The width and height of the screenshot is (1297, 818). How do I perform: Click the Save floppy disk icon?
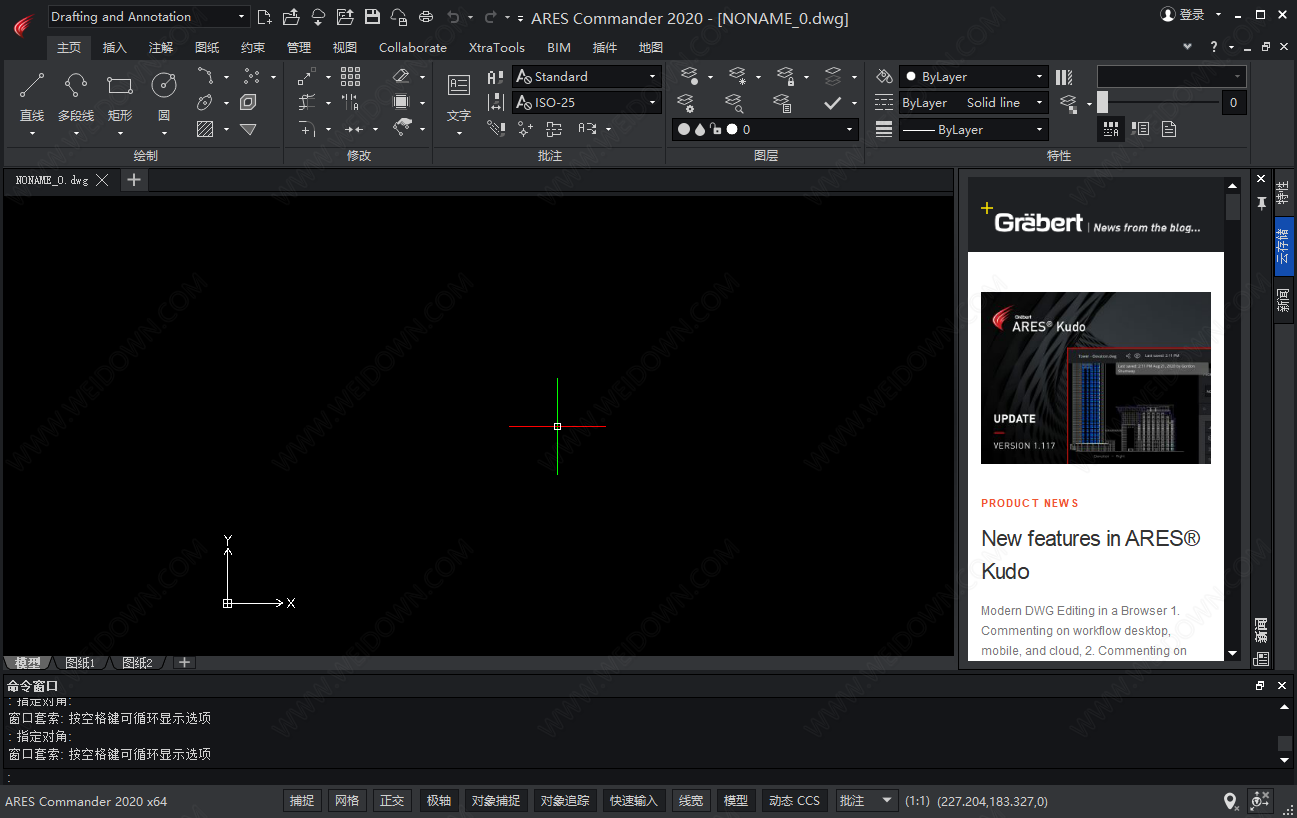click(x=372, y=17)
